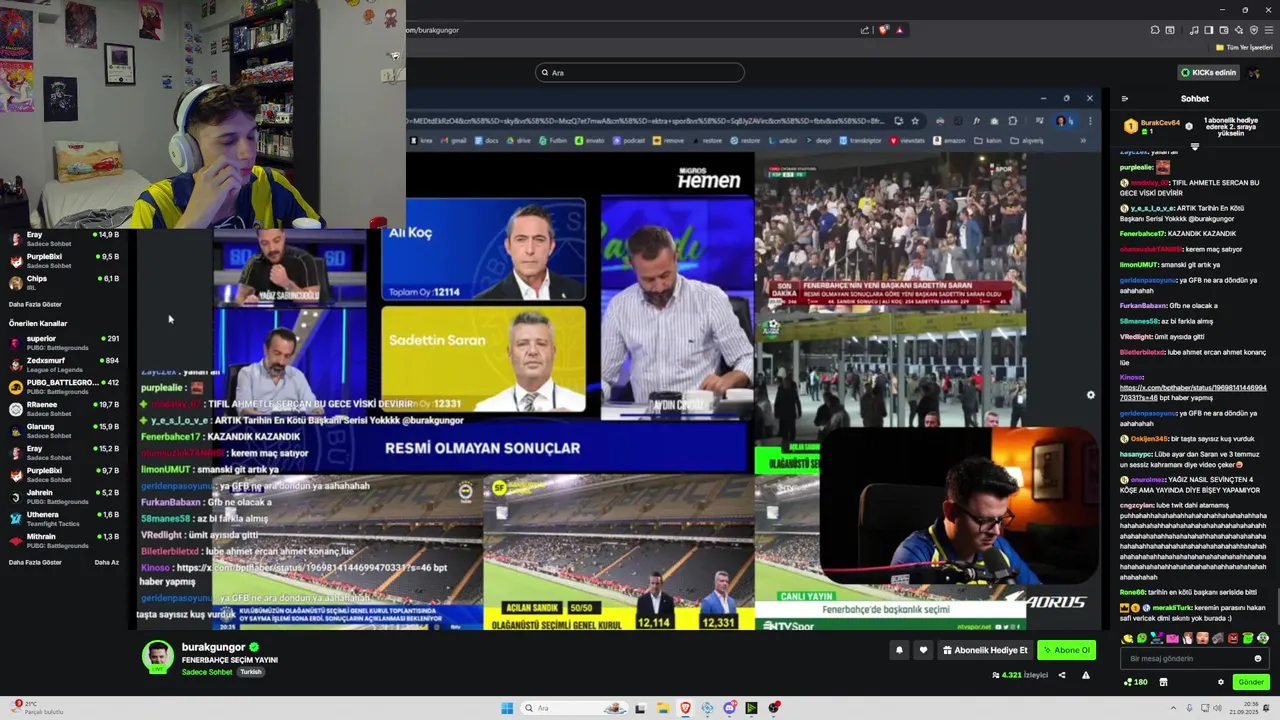Open Mithrain channel in sidebar

coord(64,540)
